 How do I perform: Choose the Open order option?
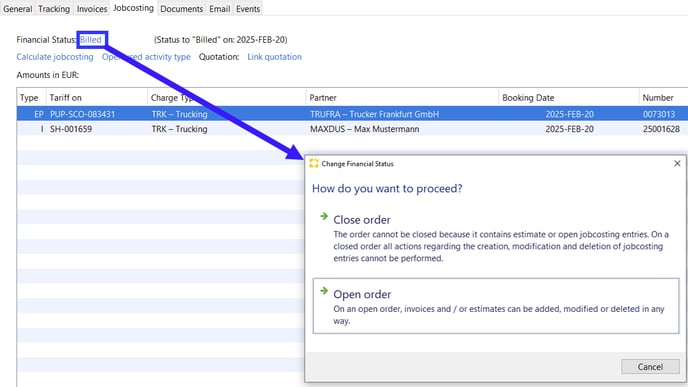[x=496, y=306]
